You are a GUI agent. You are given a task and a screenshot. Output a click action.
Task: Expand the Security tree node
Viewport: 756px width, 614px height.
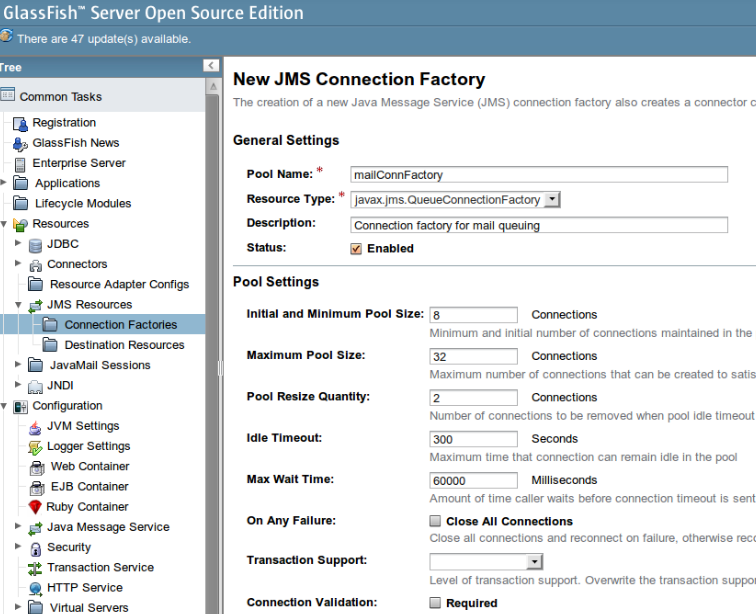(18, 546)
